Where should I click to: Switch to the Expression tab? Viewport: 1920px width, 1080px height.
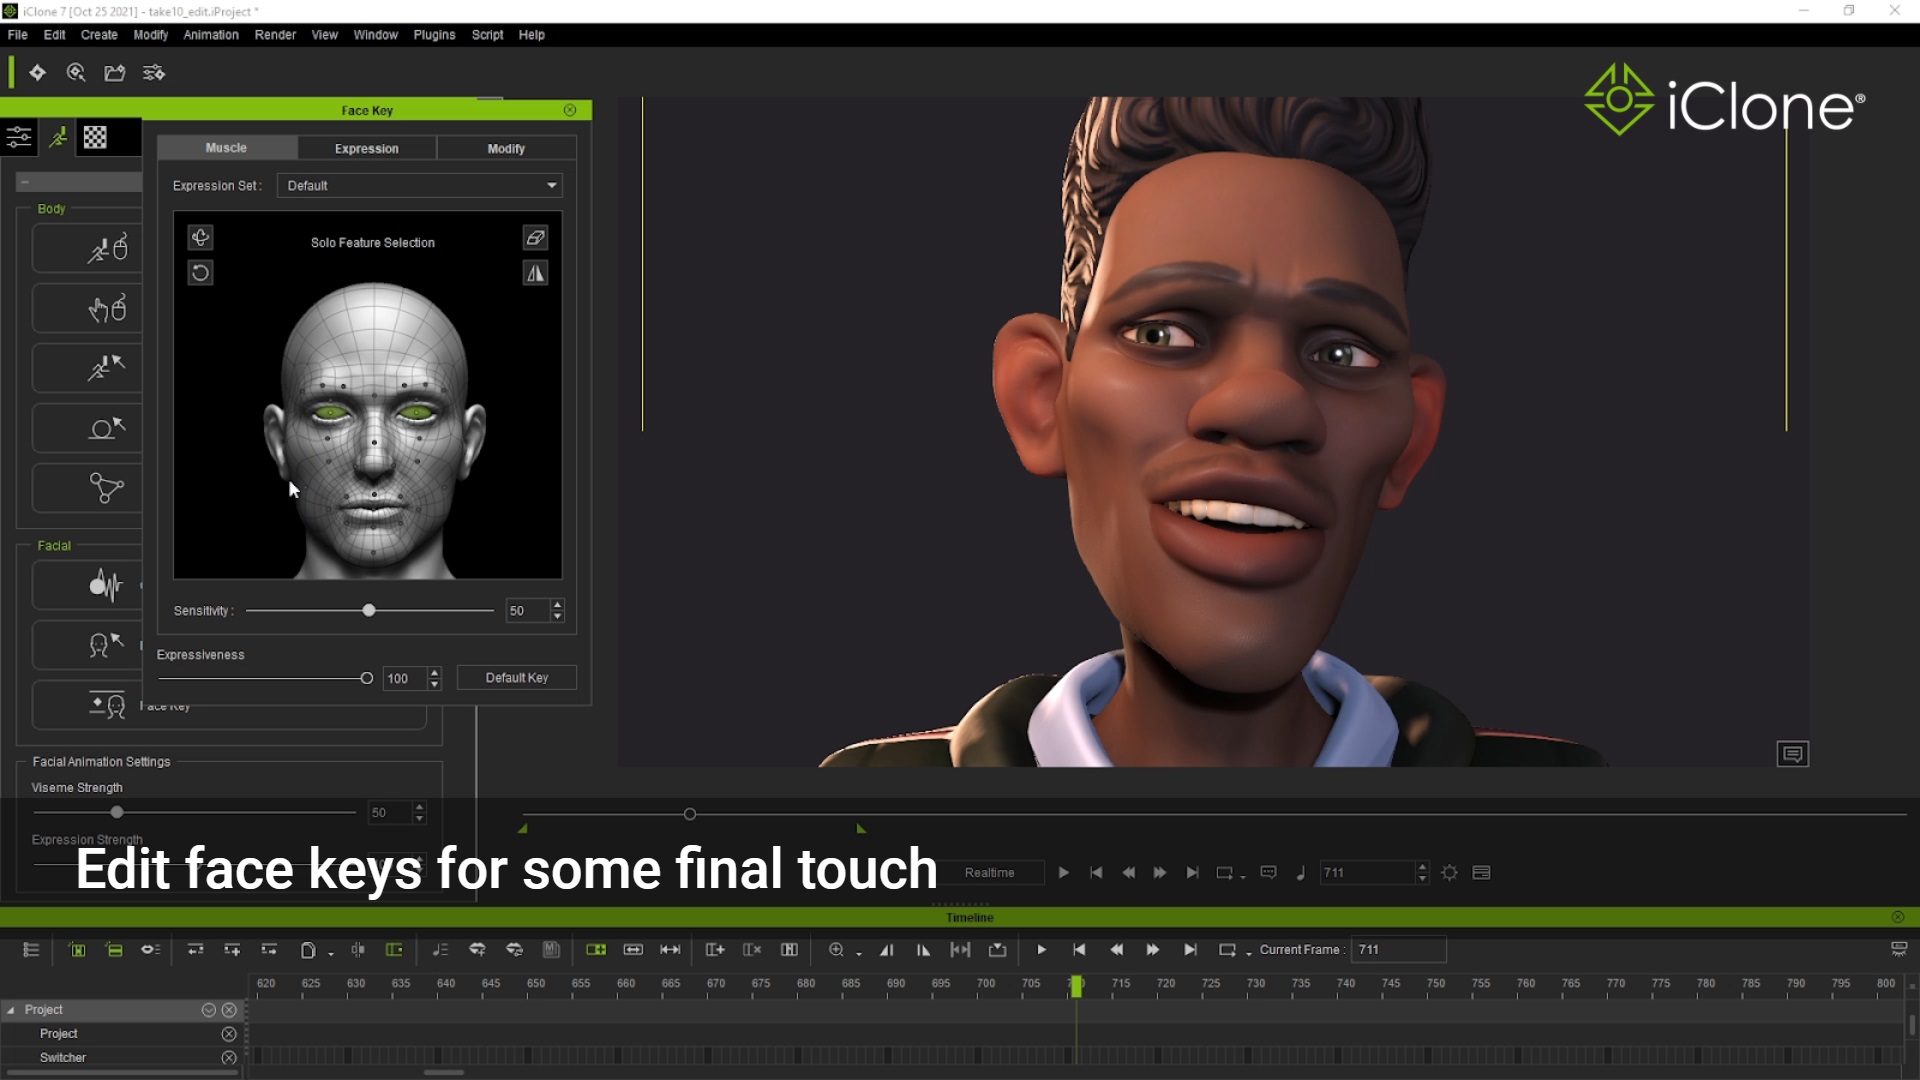[x=366, y=148]
